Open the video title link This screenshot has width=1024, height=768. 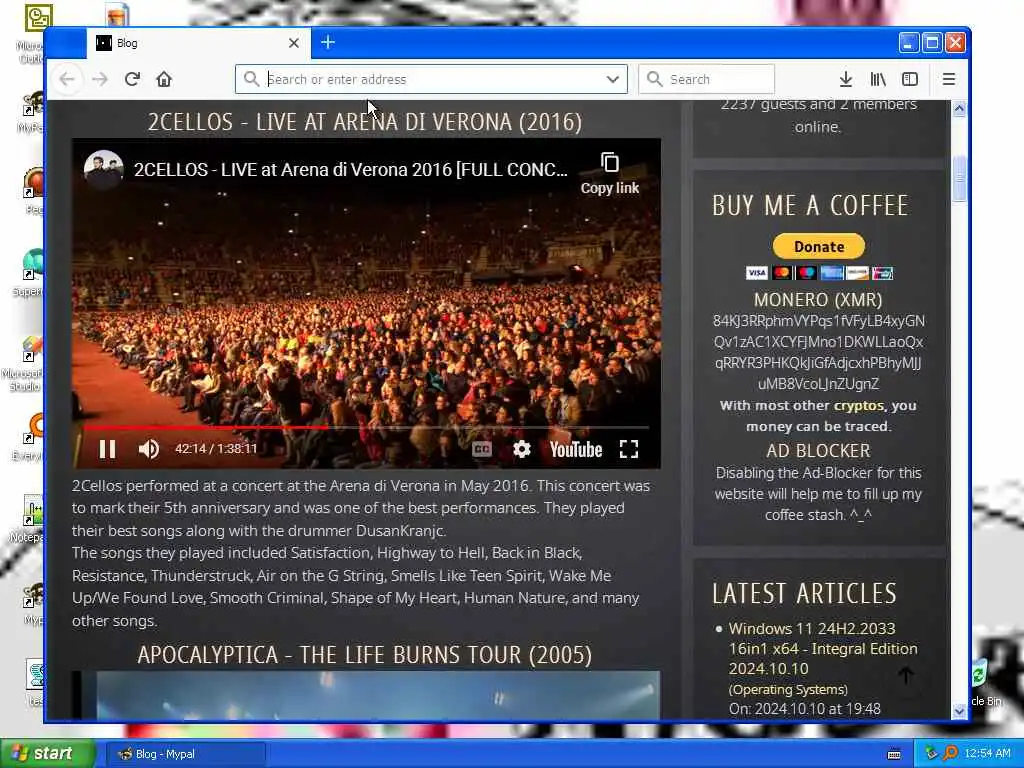click(351, 170)
